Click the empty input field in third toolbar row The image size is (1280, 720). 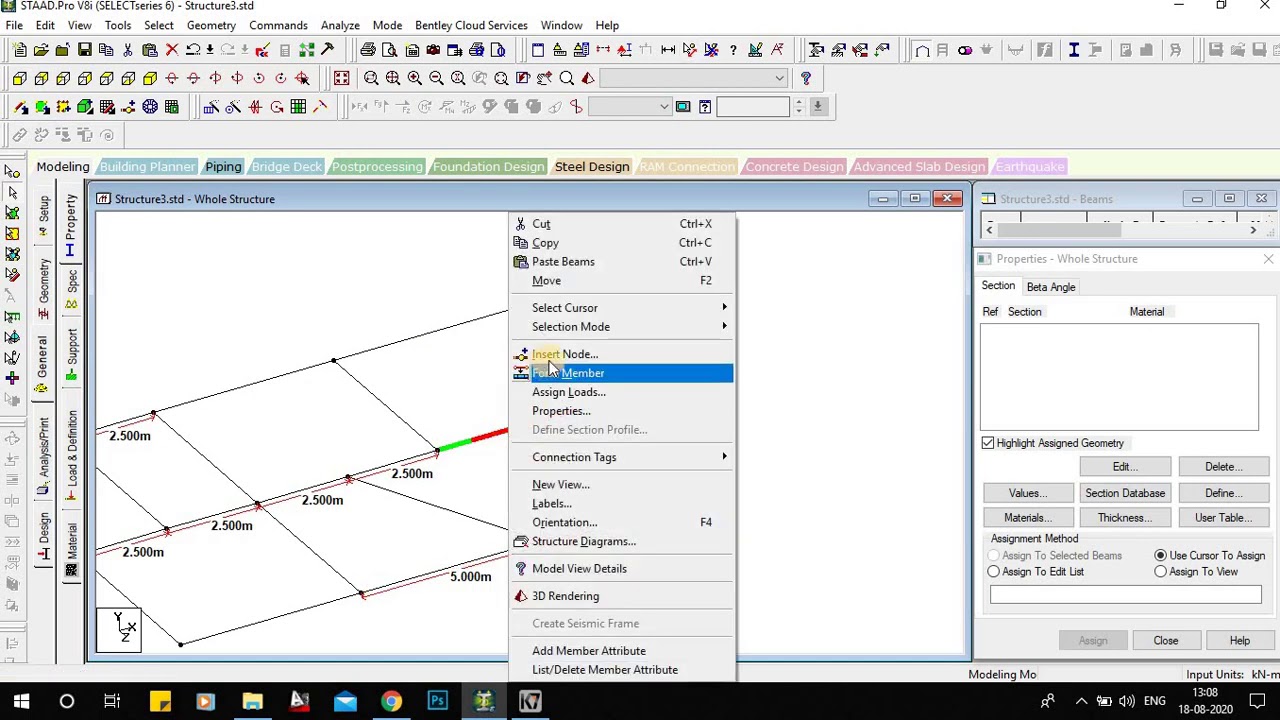[x=753, y=107]
